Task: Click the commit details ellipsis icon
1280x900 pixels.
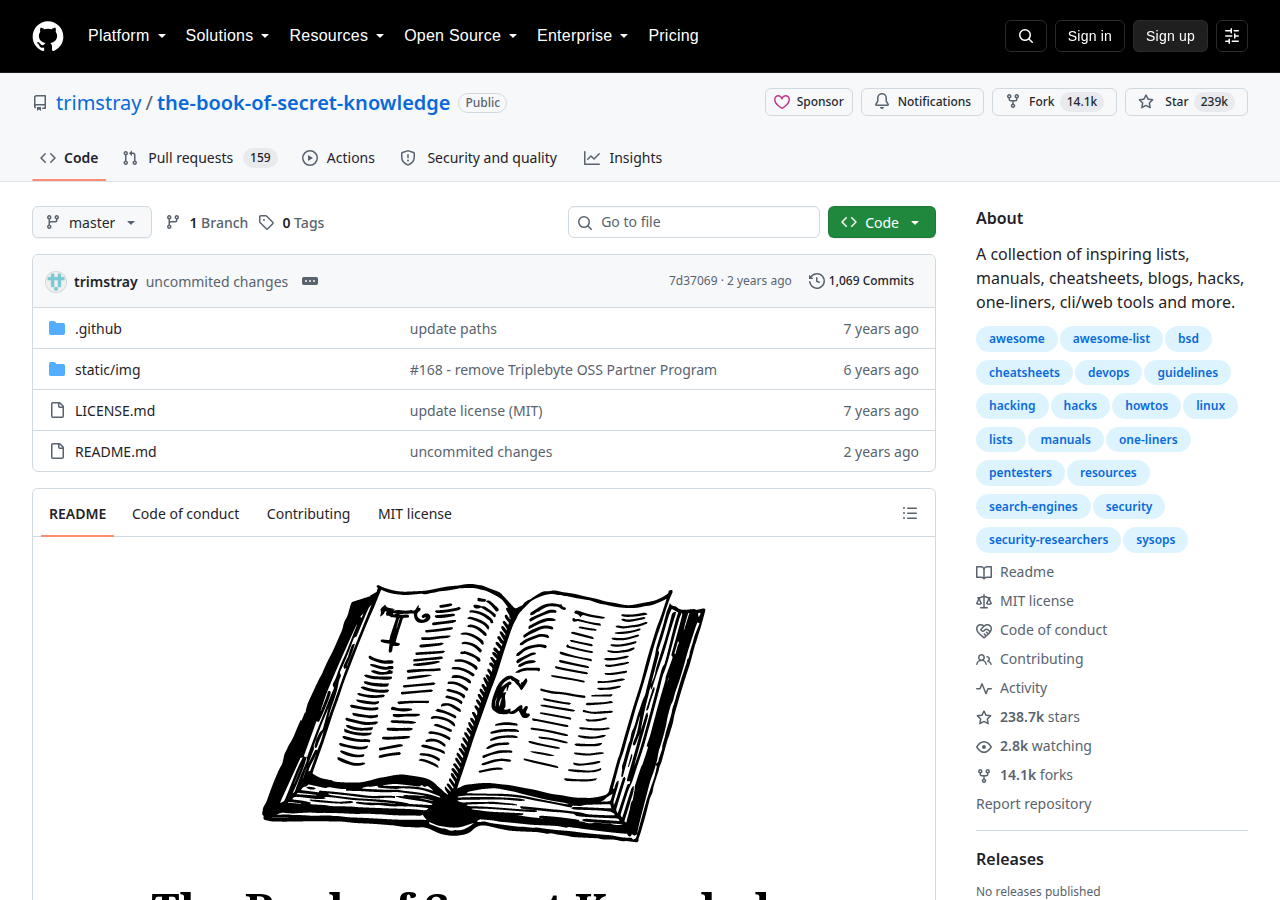Action: [x=310, y=281]
